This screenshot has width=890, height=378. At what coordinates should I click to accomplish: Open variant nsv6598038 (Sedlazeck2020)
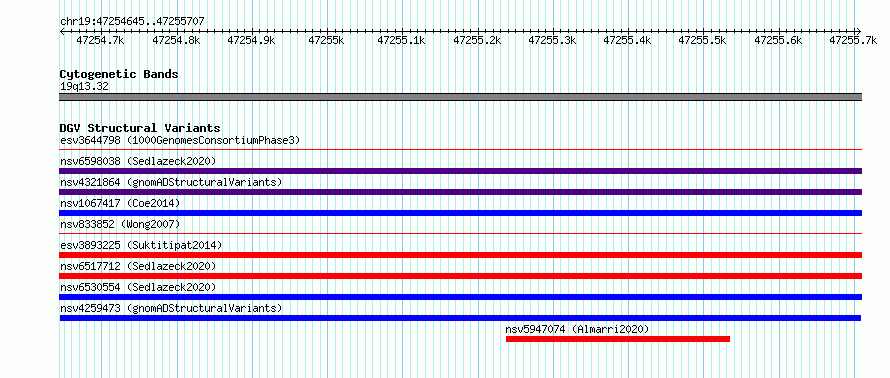pos(138,161)
